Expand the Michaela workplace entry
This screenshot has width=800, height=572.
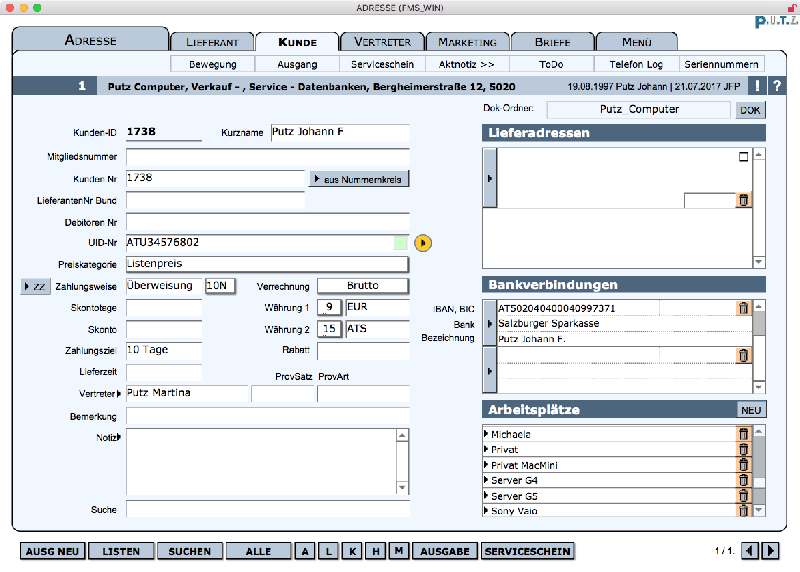(x=486, y=434)
